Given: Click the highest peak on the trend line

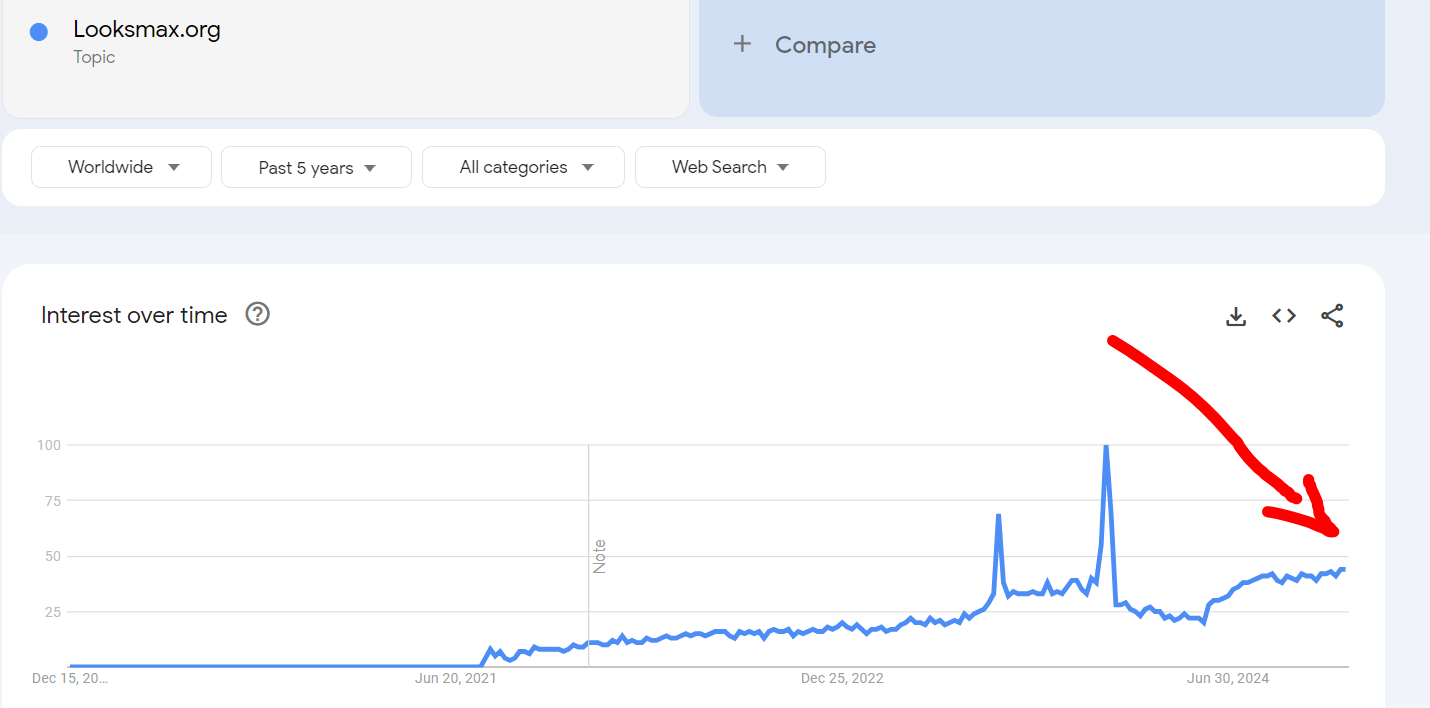Looking at the screenshot, I should 1105,447.
